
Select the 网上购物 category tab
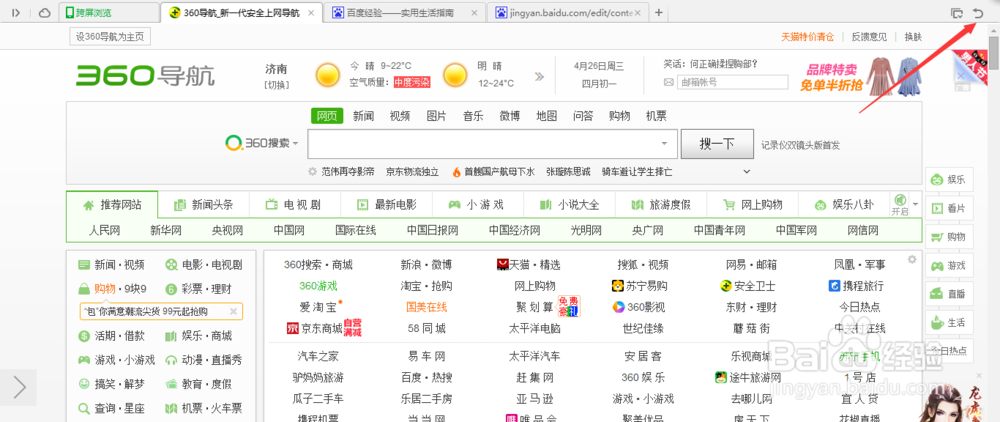click(753, 205)
